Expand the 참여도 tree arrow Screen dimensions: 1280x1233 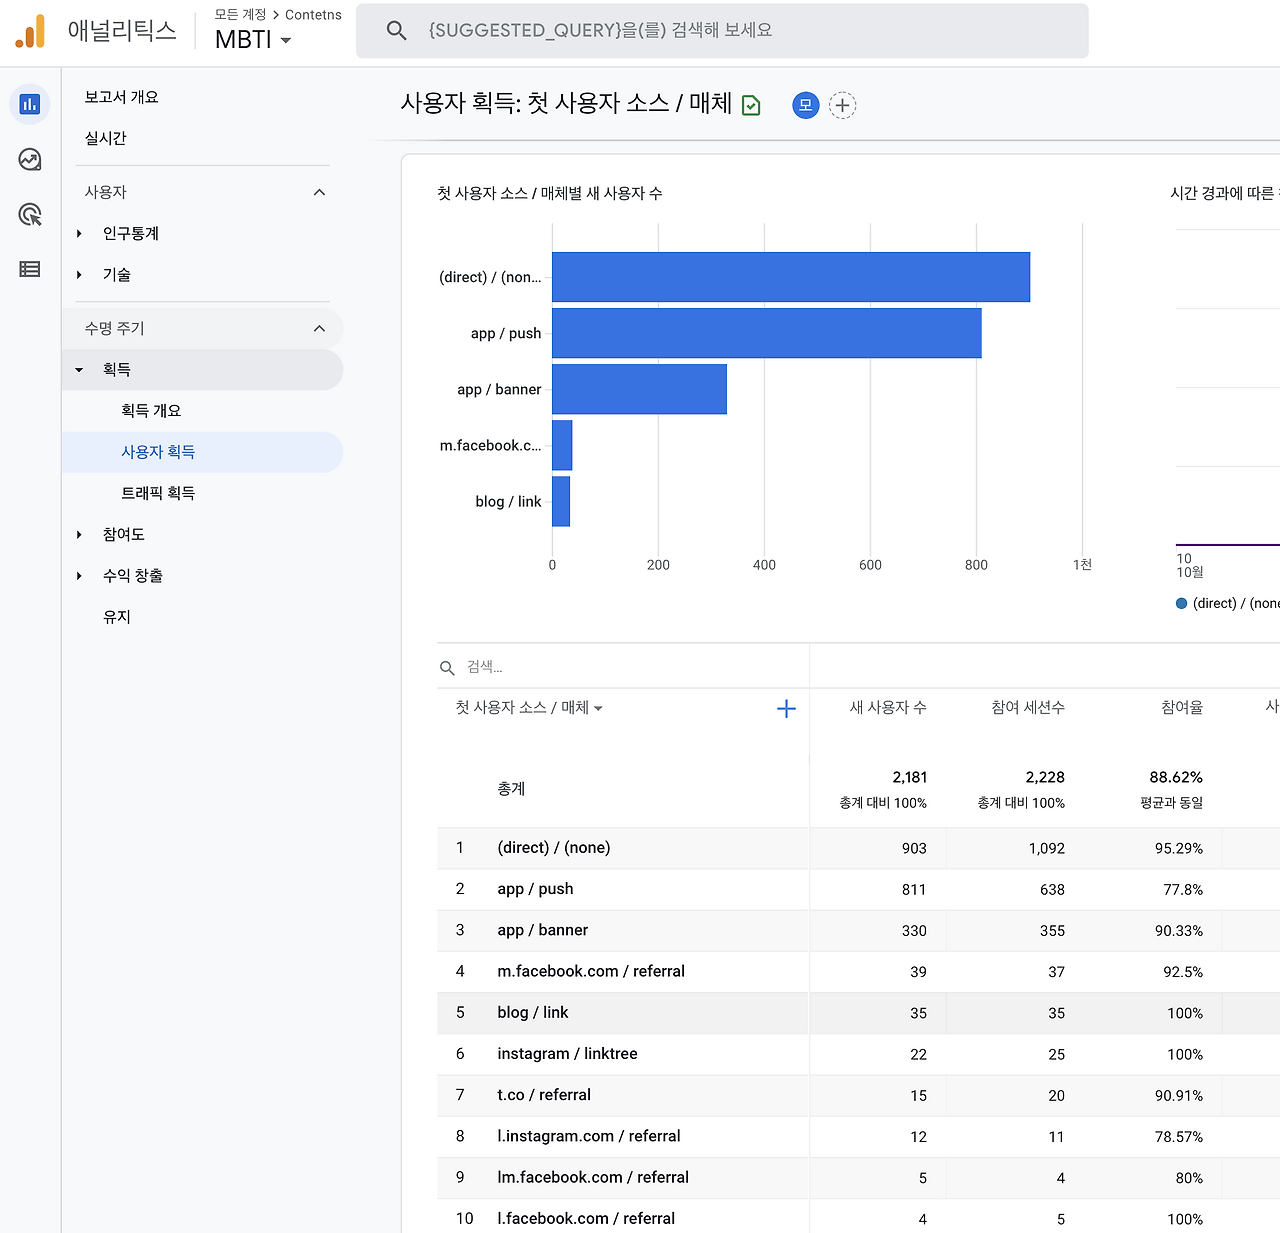[79, 535]
